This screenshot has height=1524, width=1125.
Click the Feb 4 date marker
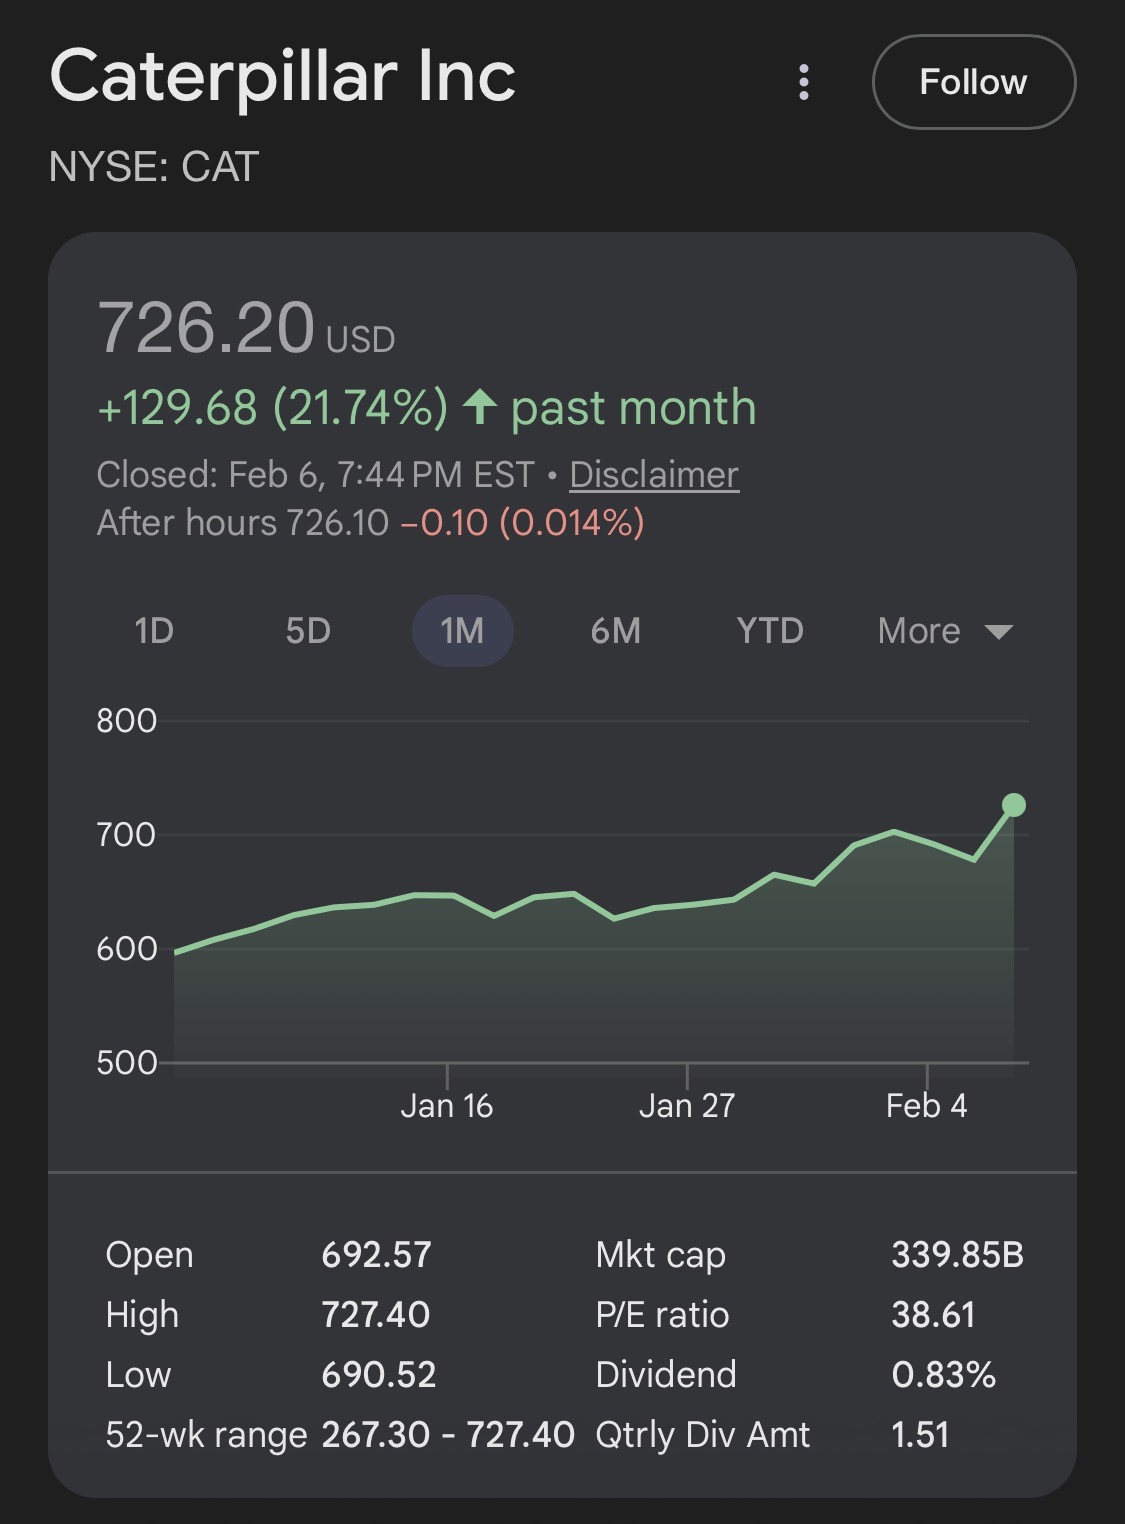pyautogui.click(x=926, y=1105)
